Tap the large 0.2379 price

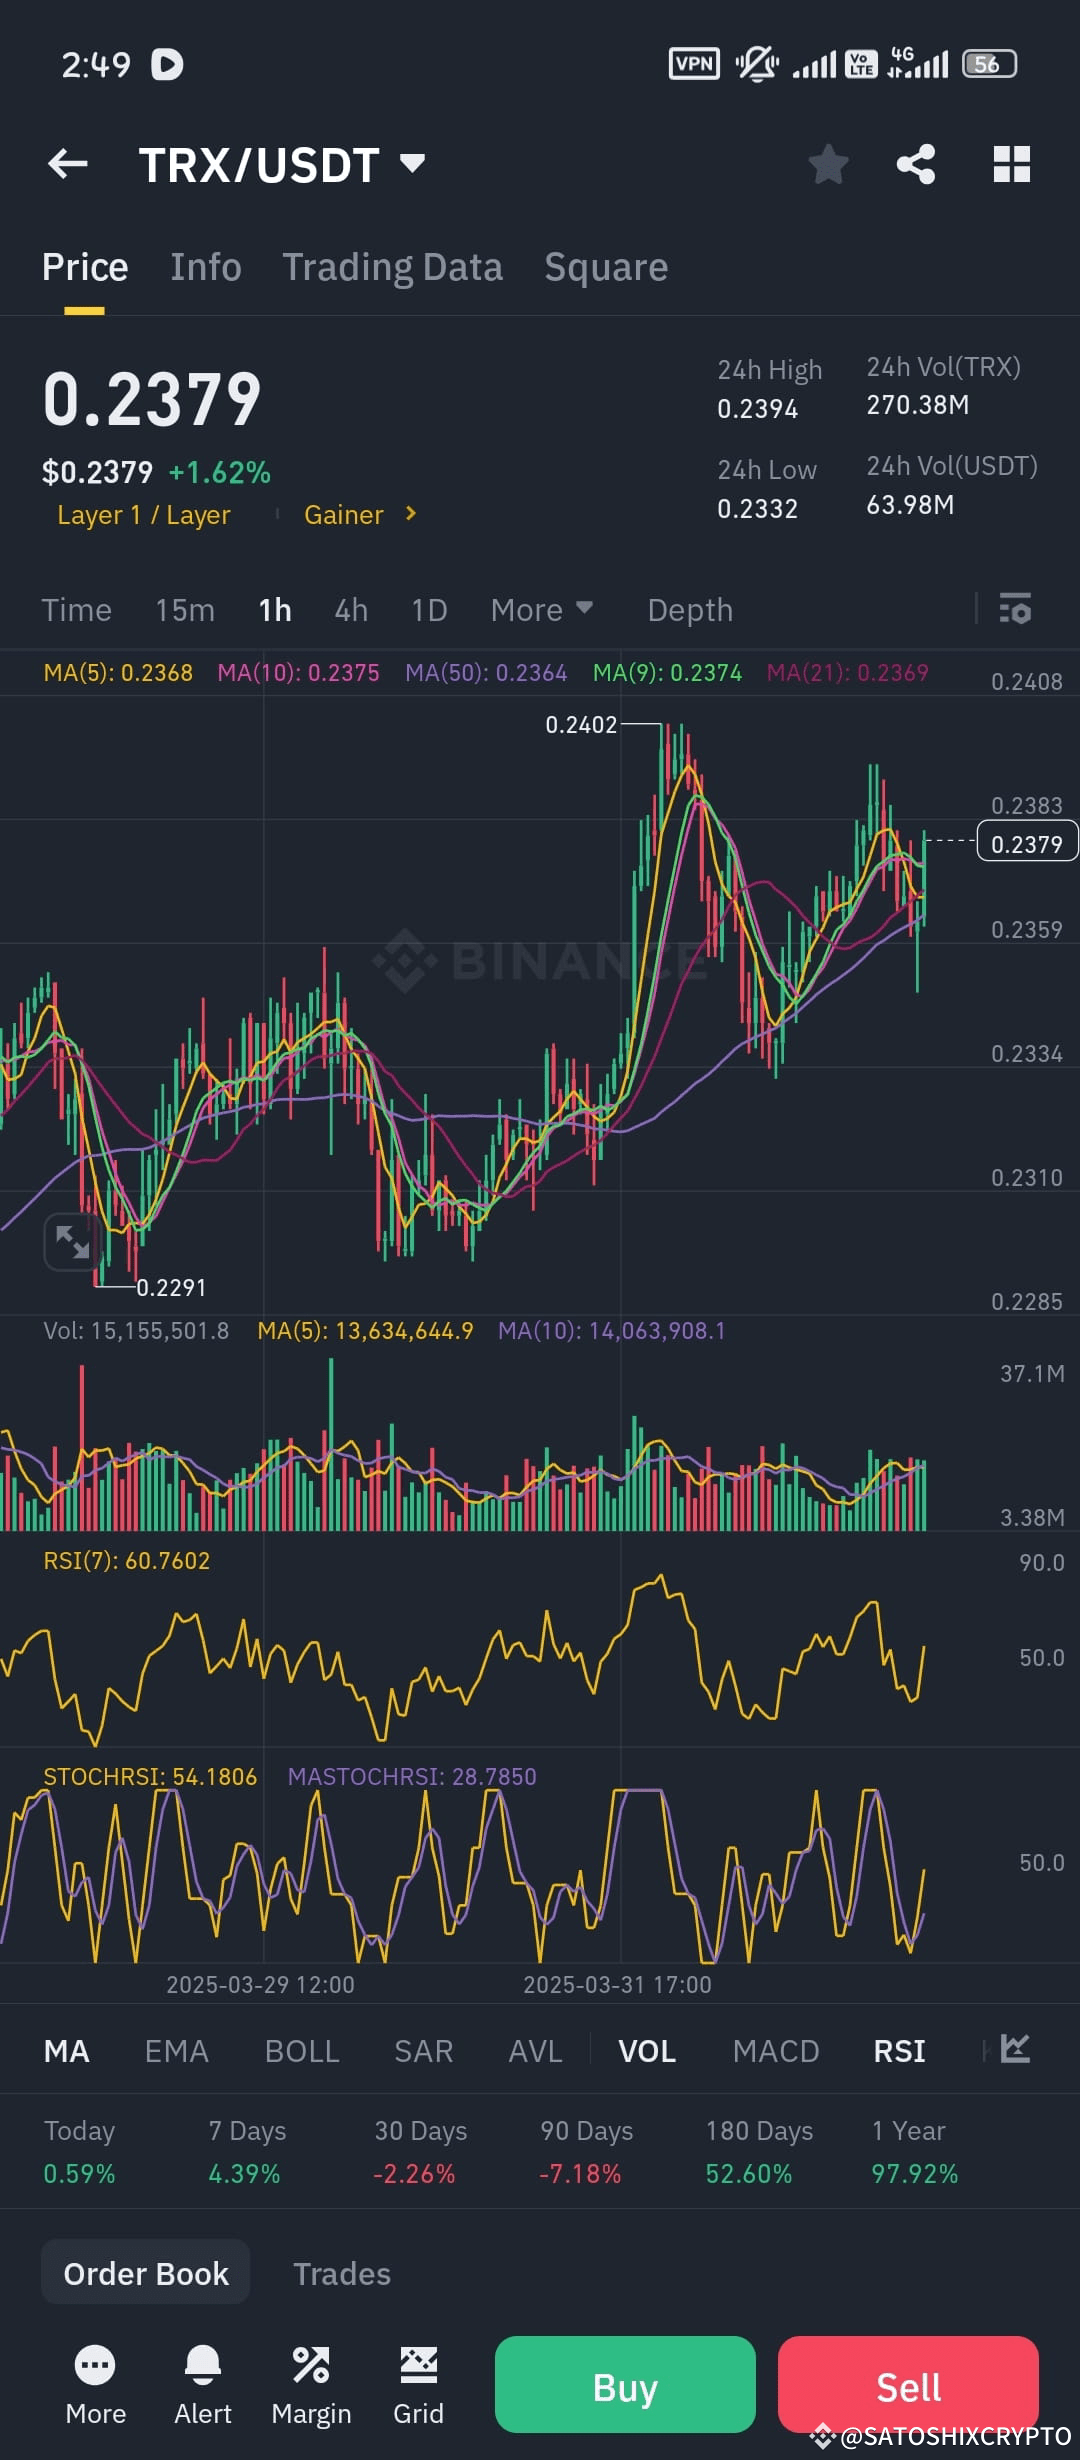pos(152,399)
